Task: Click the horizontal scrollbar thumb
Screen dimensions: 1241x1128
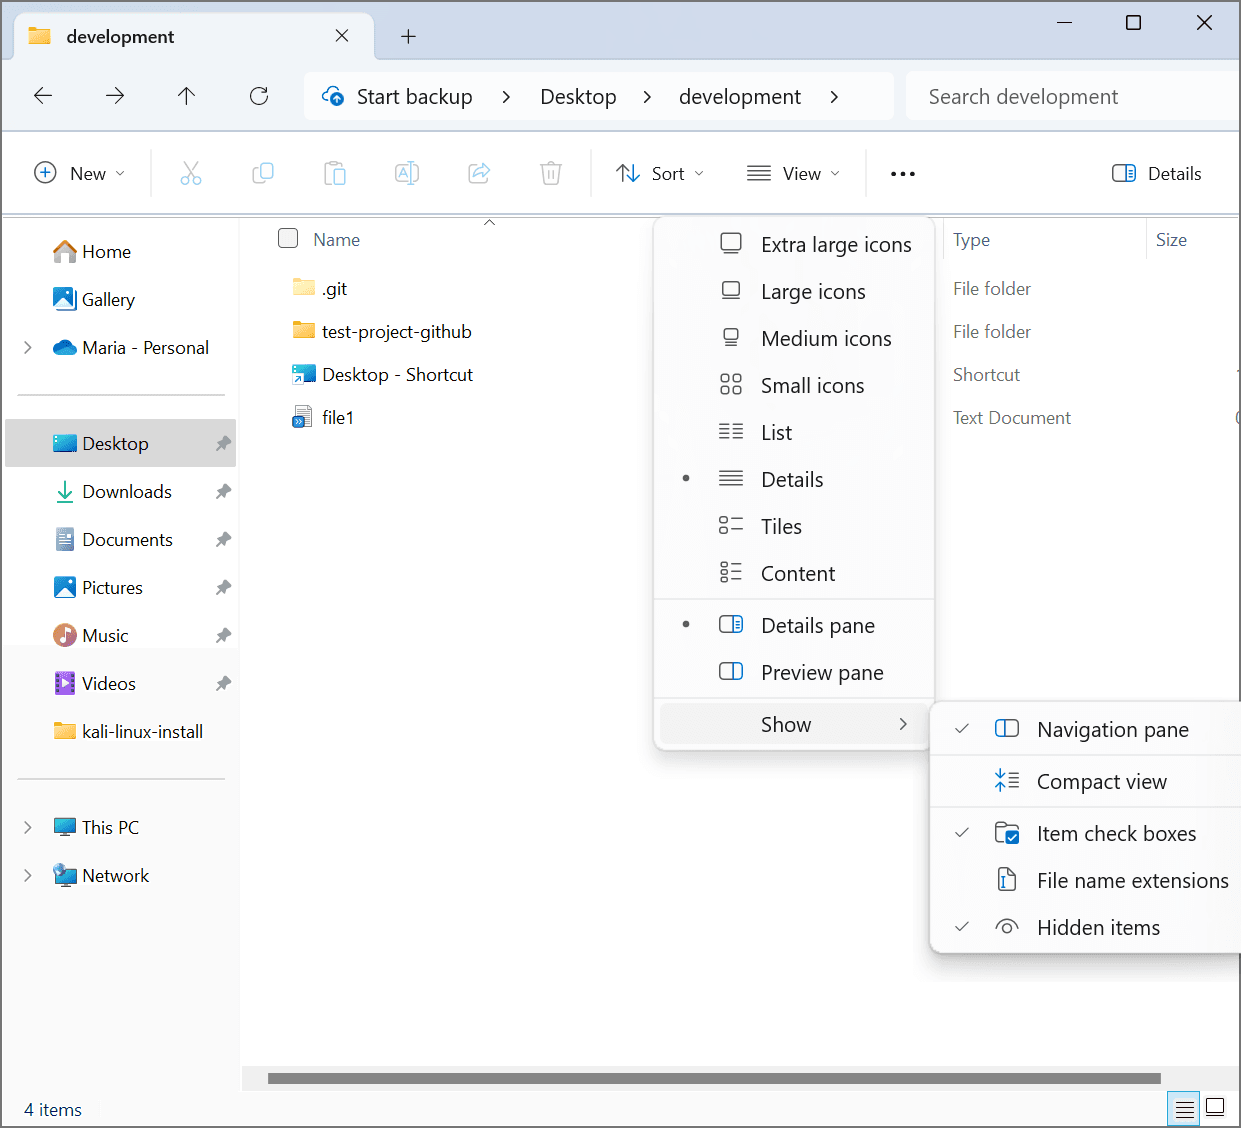Action: 714,1078
